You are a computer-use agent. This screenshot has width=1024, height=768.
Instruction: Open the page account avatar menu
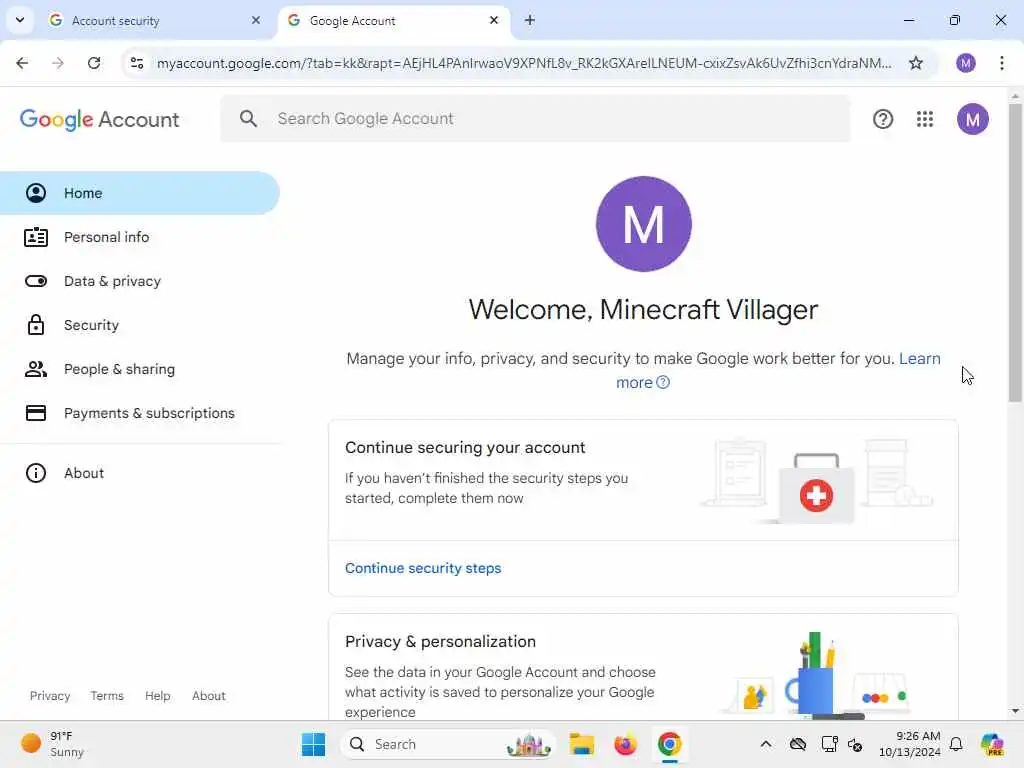(x=972, y=119)
